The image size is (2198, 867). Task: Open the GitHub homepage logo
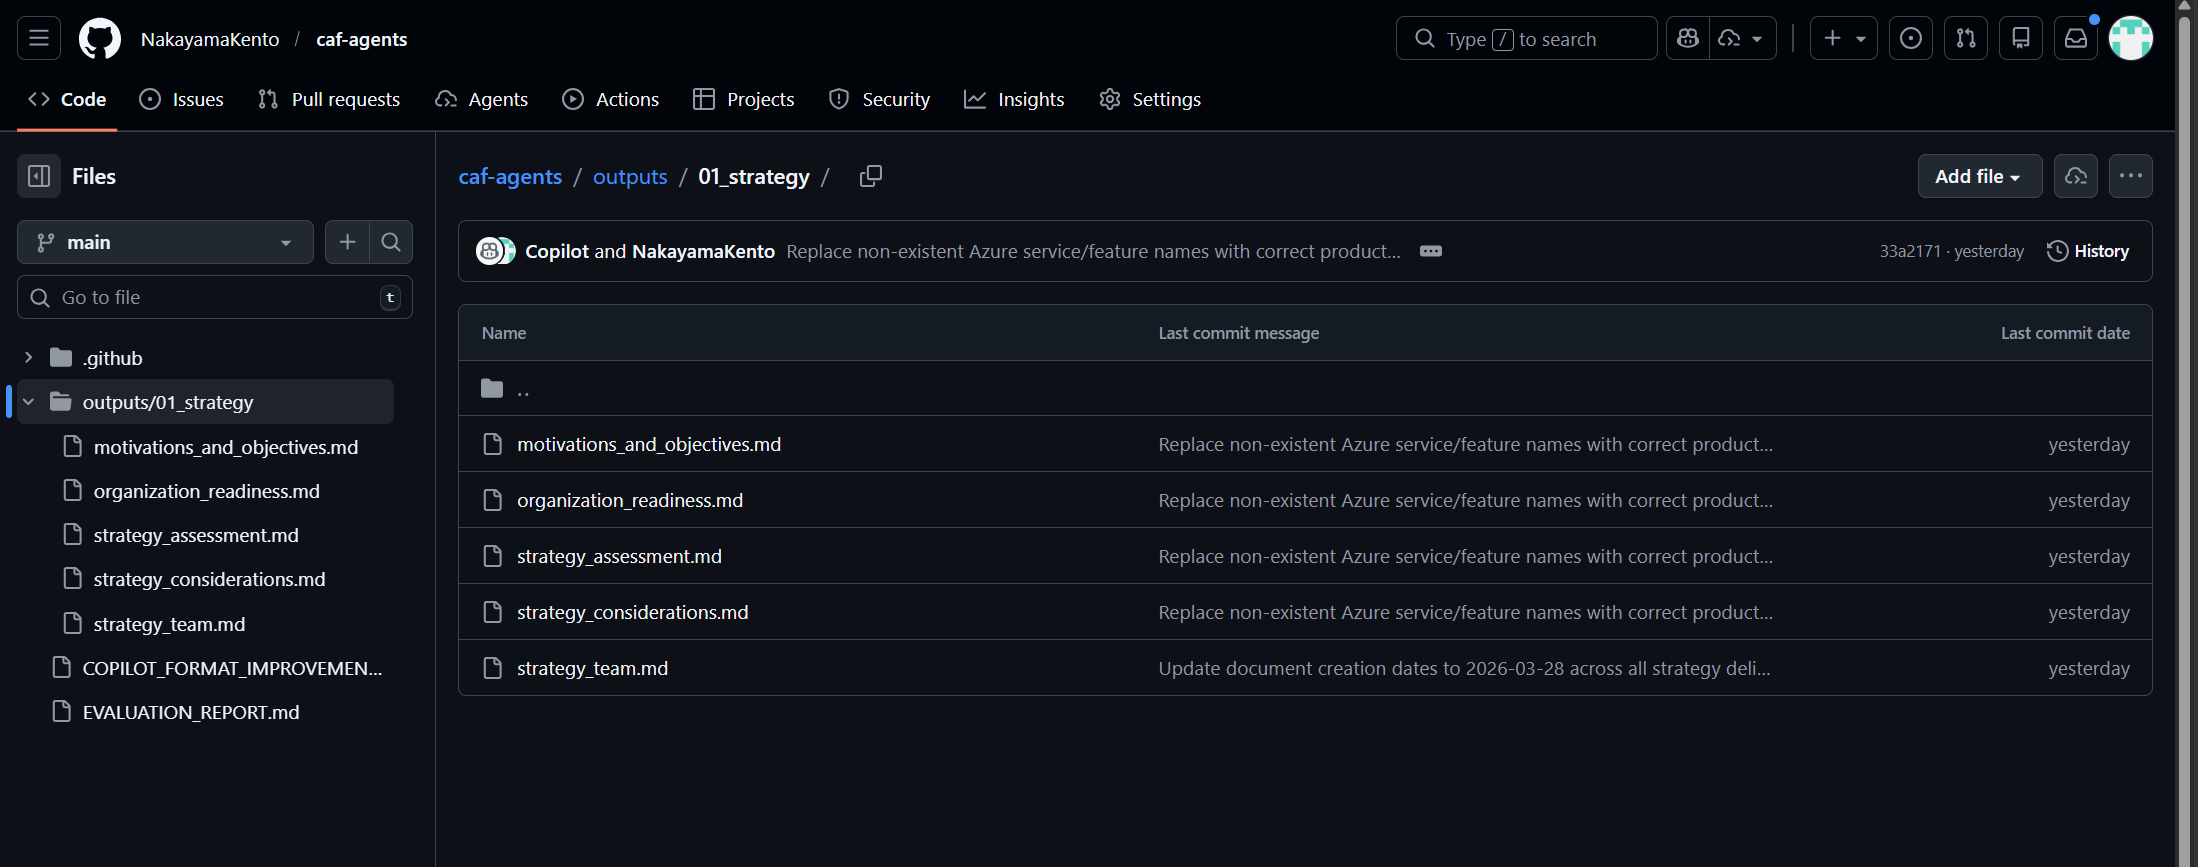[x=99, y=39]
